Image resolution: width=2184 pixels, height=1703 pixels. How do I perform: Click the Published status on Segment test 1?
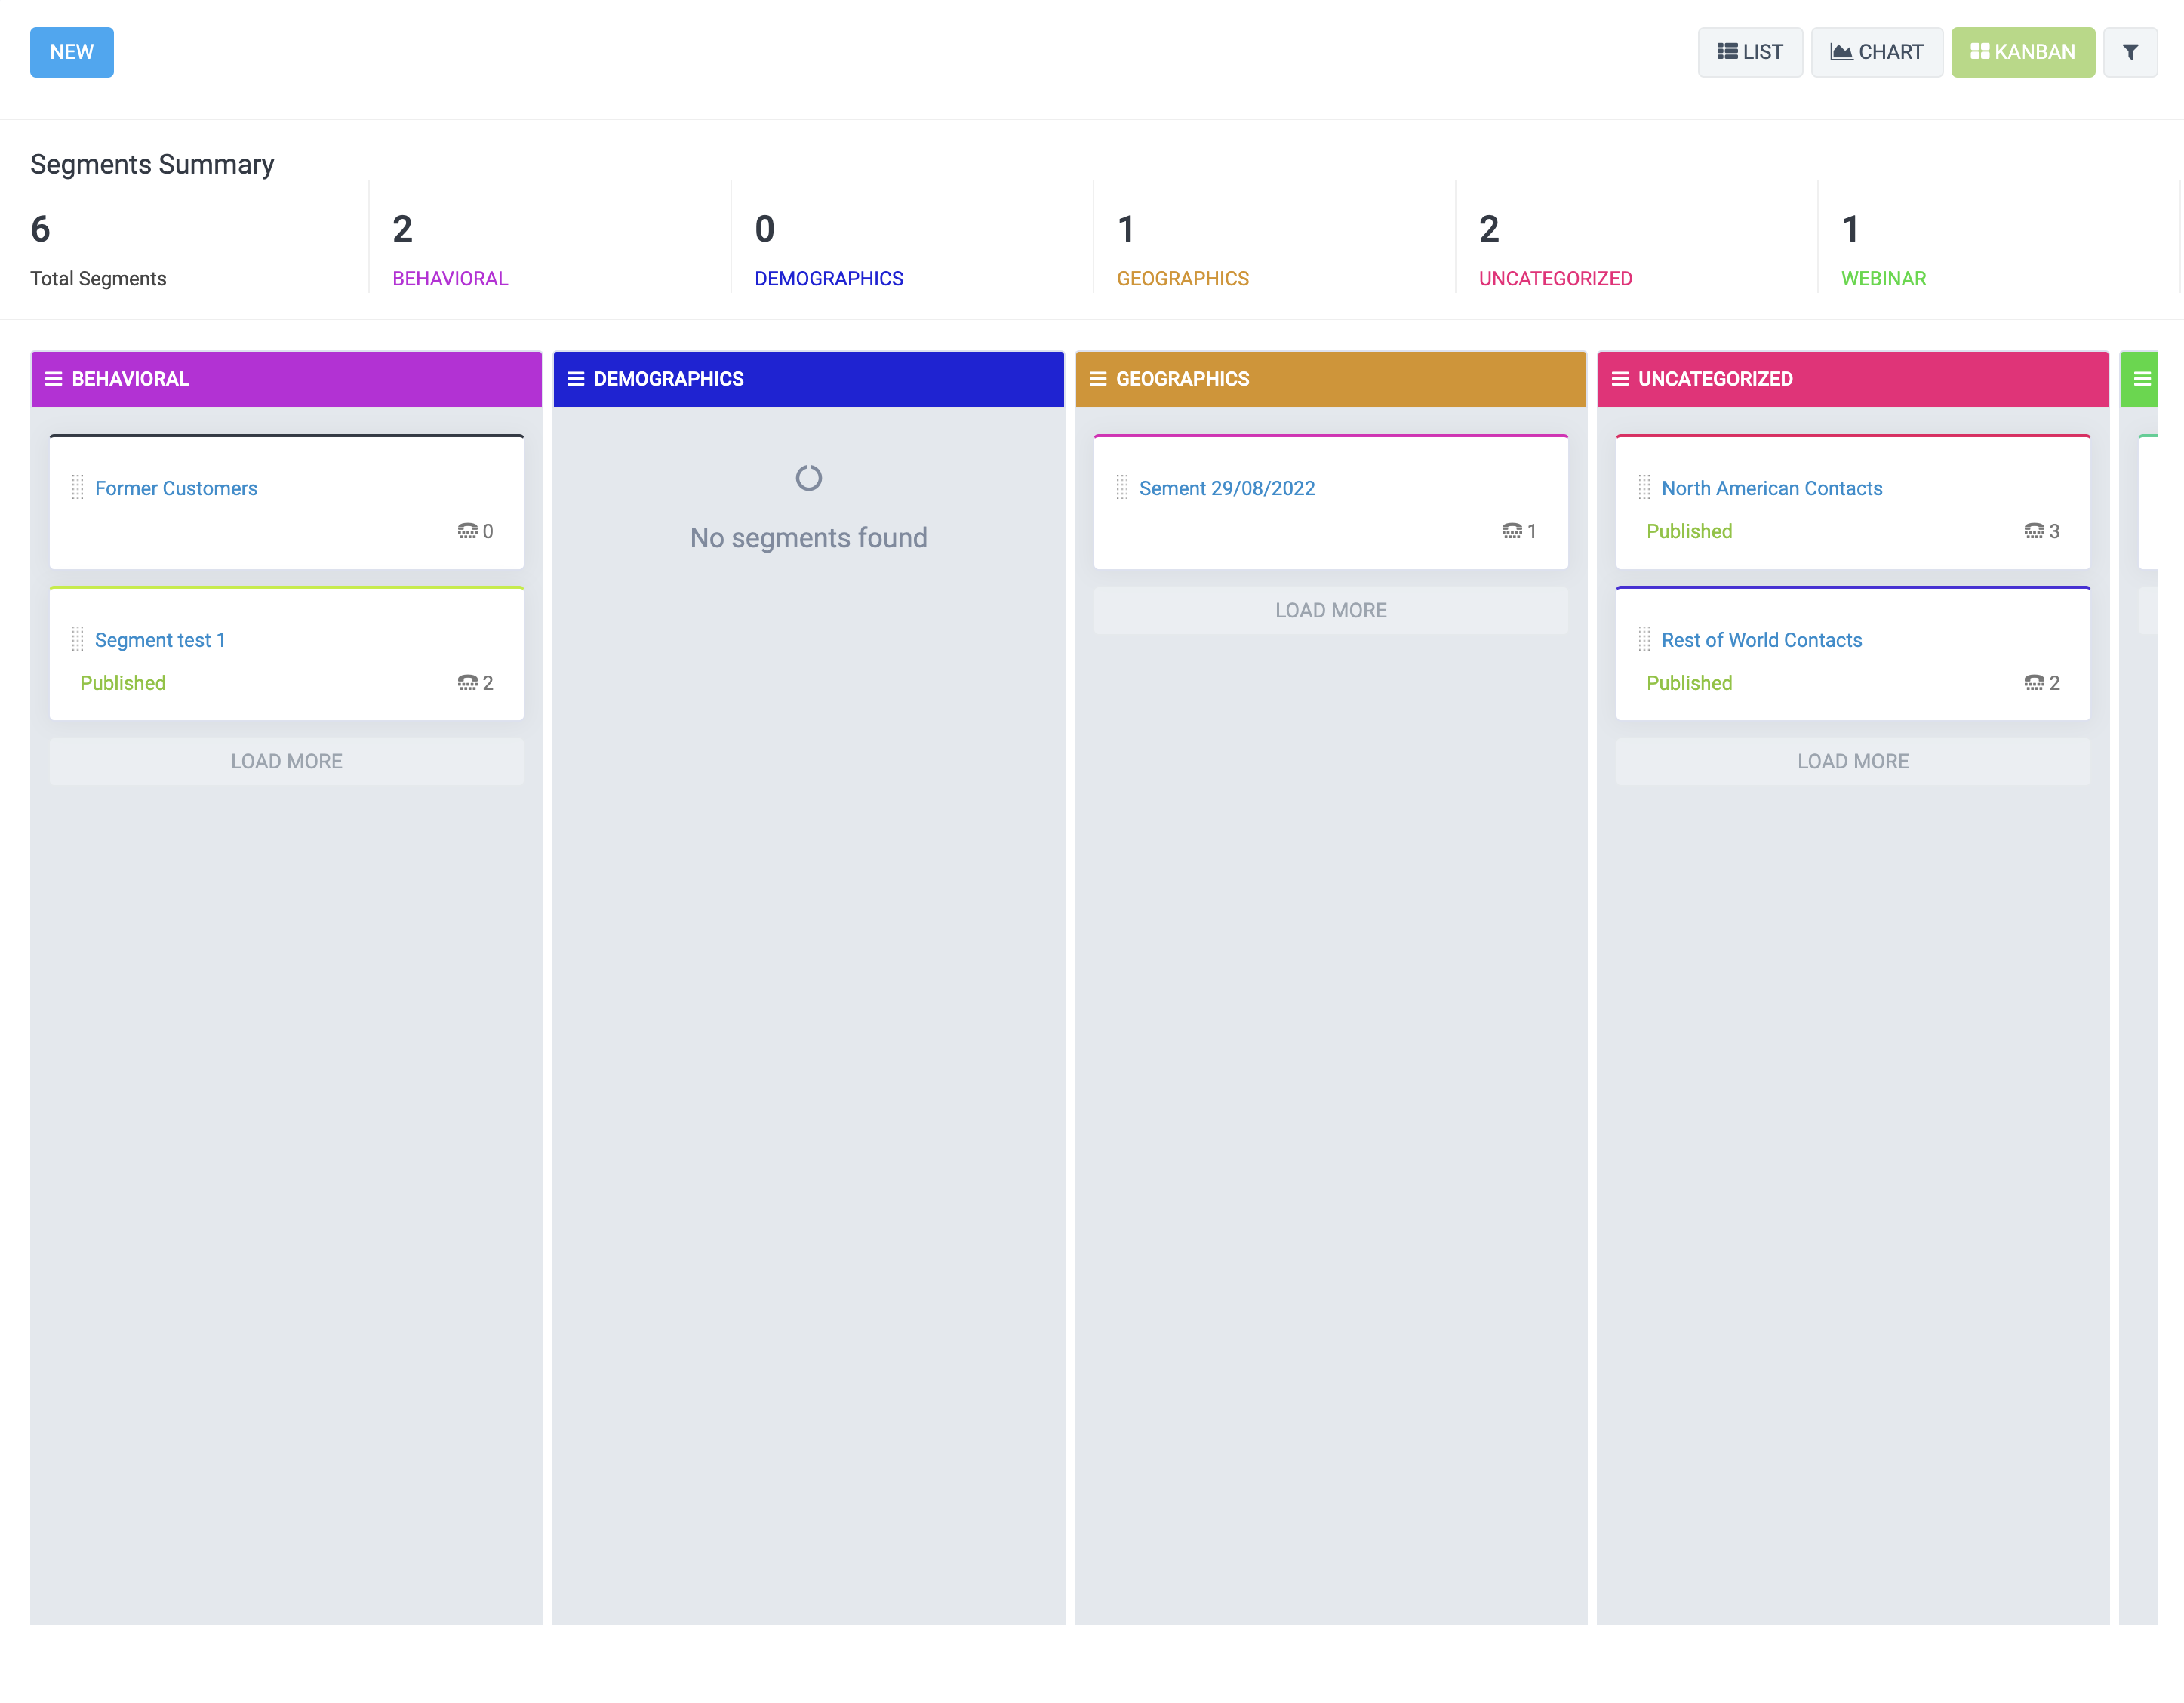tap(123, 683)
